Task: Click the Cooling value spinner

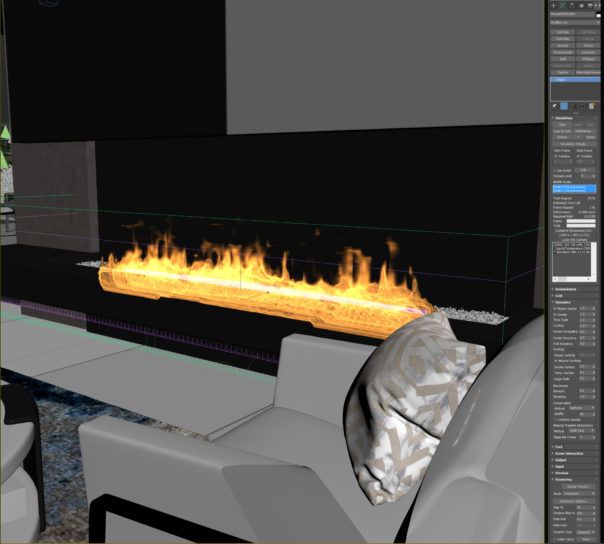Action: click(587, 326)
